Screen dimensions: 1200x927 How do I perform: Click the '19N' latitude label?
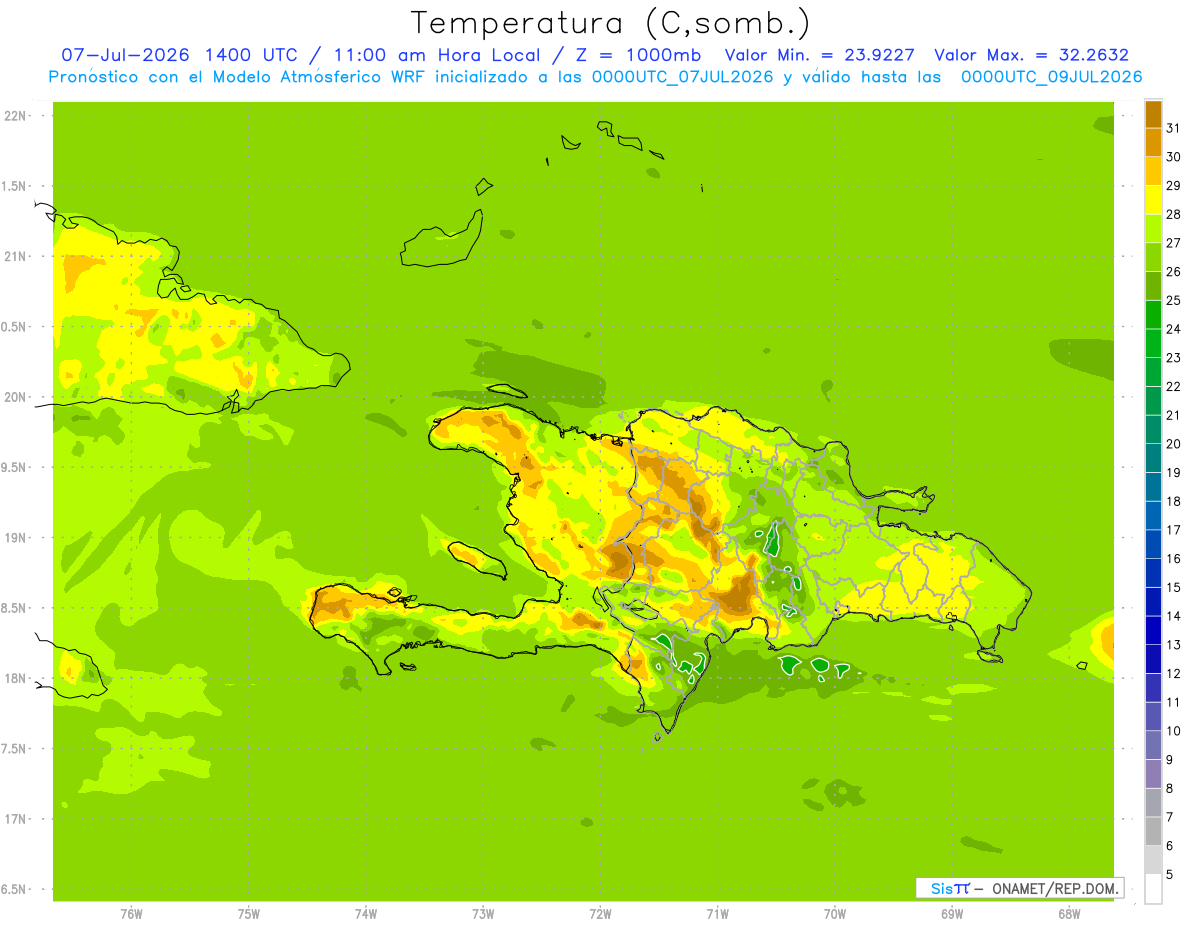tap(15, 538)
